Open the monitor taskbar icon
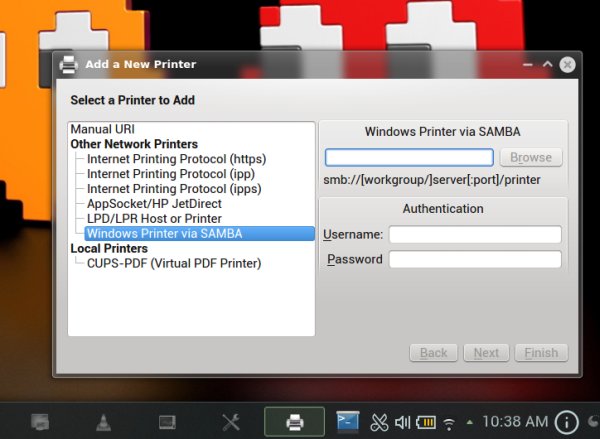Image resolution: width=600 pixels, height=439 pixels. pos(167,422)
